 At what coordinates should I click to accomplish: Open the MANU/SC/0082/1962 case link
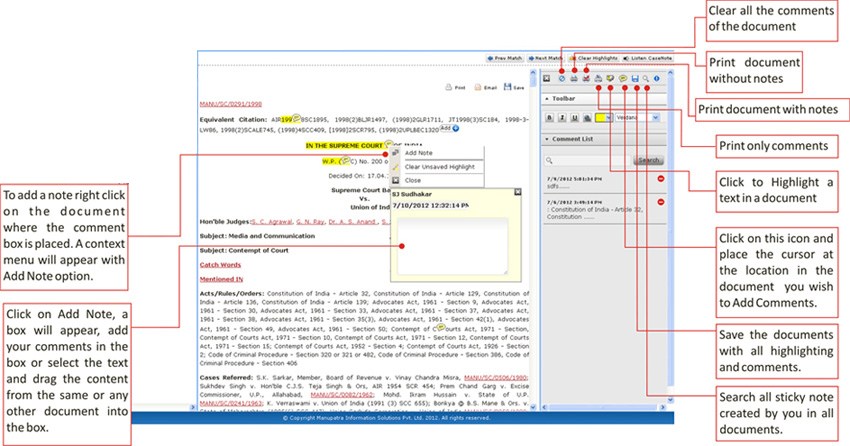[342, 395]
